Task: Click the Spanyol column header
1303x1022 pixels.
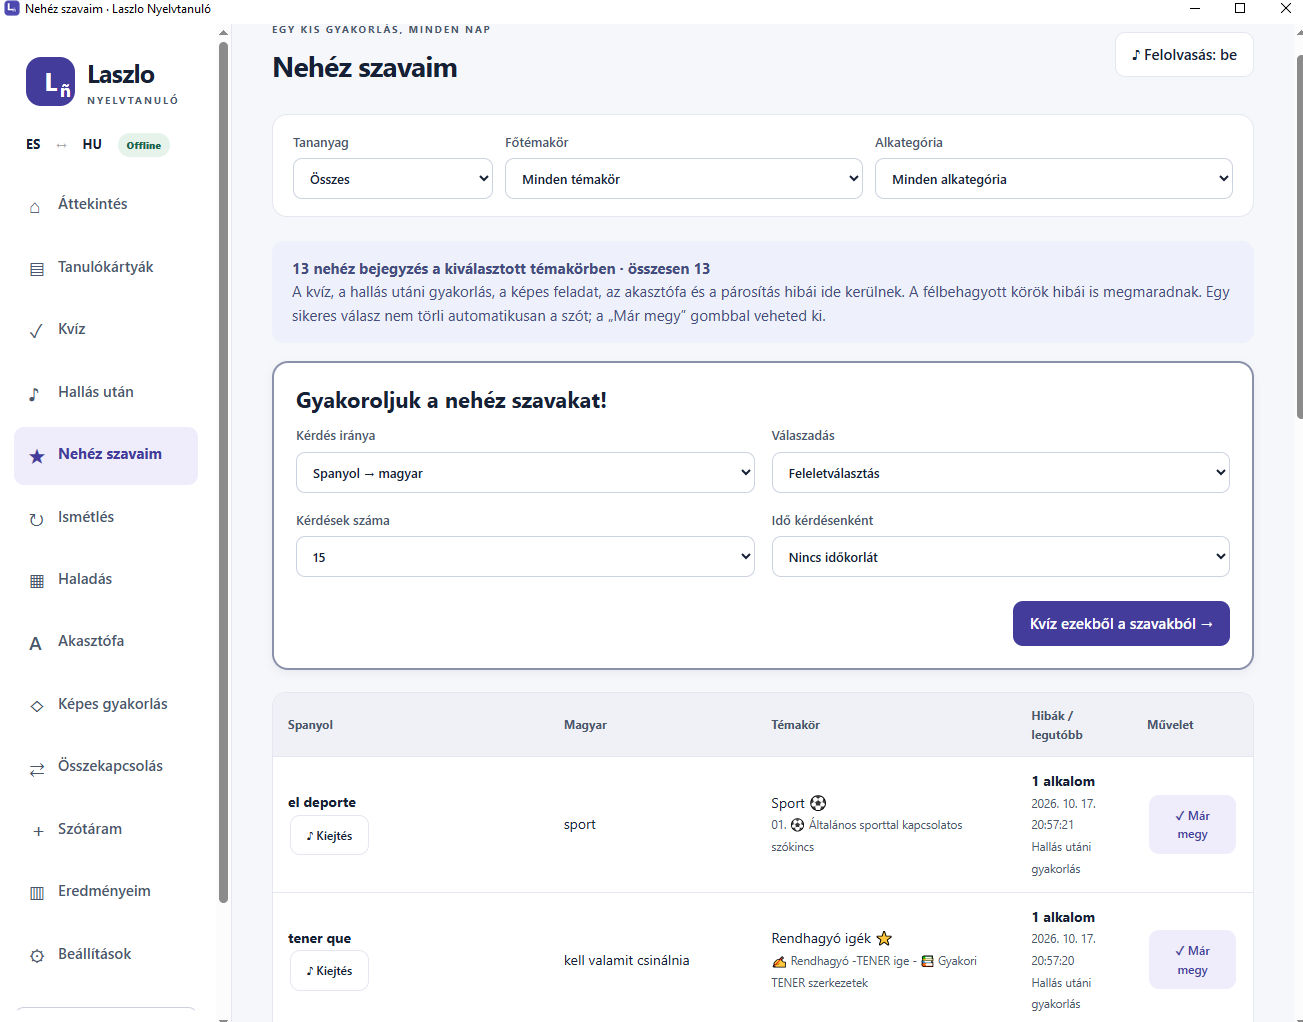Action: coord(310,725)
